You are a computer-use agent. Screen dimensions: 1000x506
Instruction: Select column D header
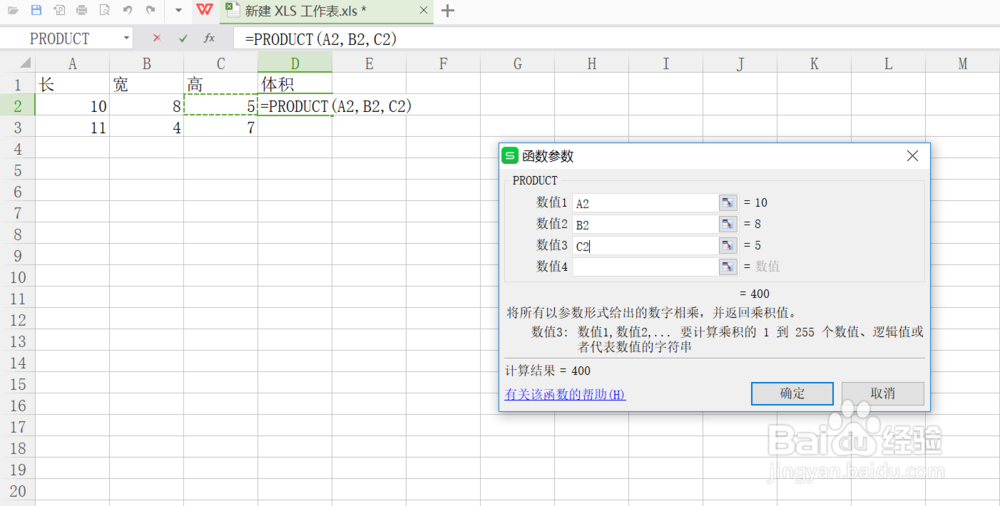pos(295,63)
